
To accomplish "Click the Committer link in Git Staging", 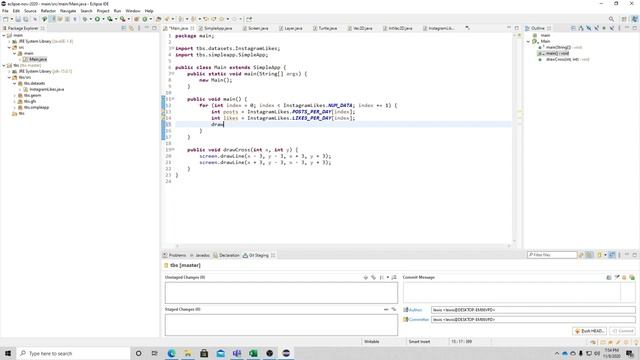I will 419,320.
